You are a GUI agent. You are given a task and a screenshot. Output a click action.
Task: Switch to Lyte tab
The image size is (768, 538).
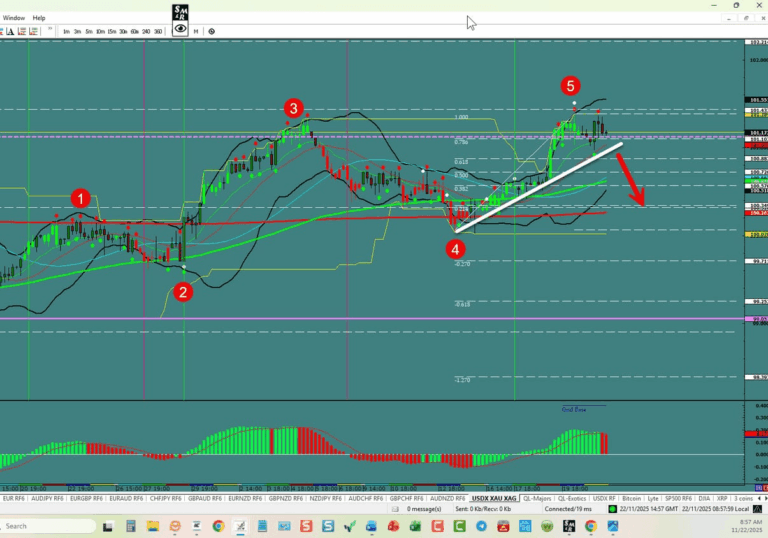[x=652, y=498]
